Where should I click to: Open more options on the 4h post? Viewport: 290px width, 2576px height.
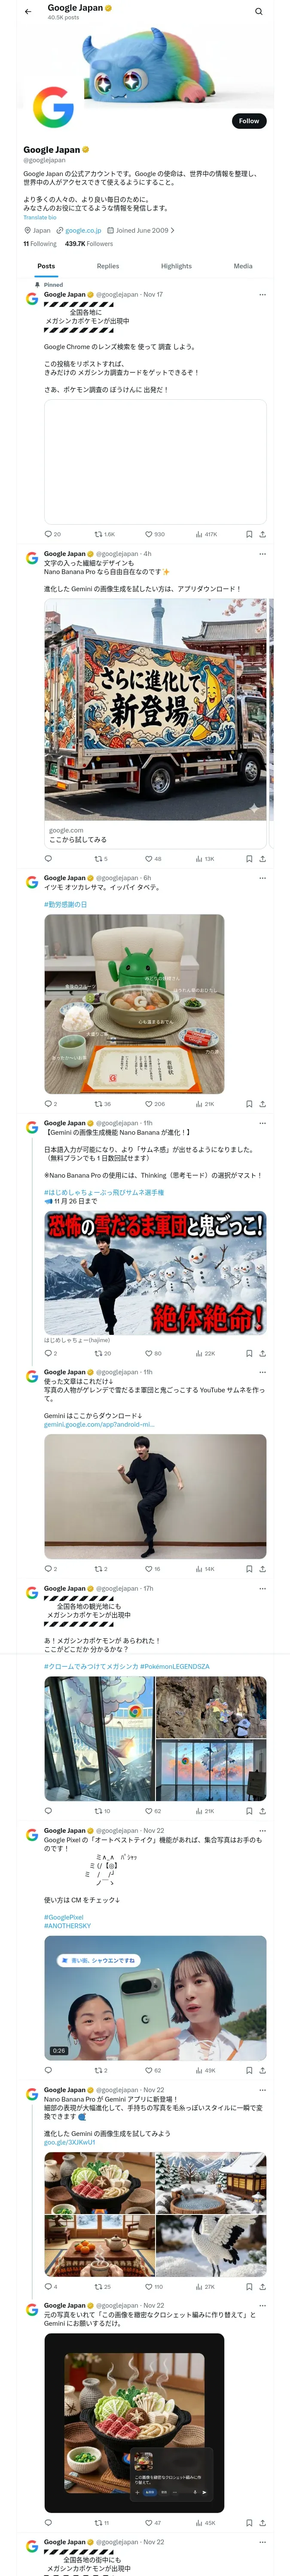point(263,554)
